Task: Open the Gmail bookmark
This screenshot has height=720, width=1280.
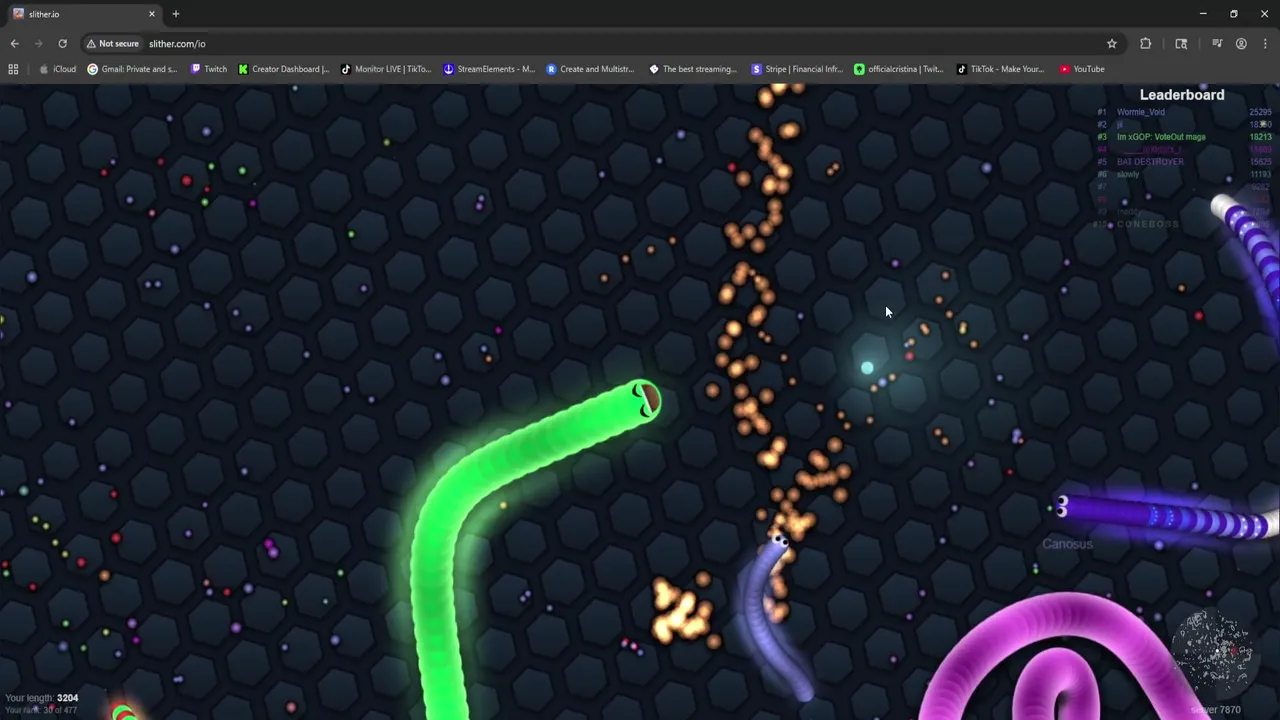Action: (x=132, y=69)
